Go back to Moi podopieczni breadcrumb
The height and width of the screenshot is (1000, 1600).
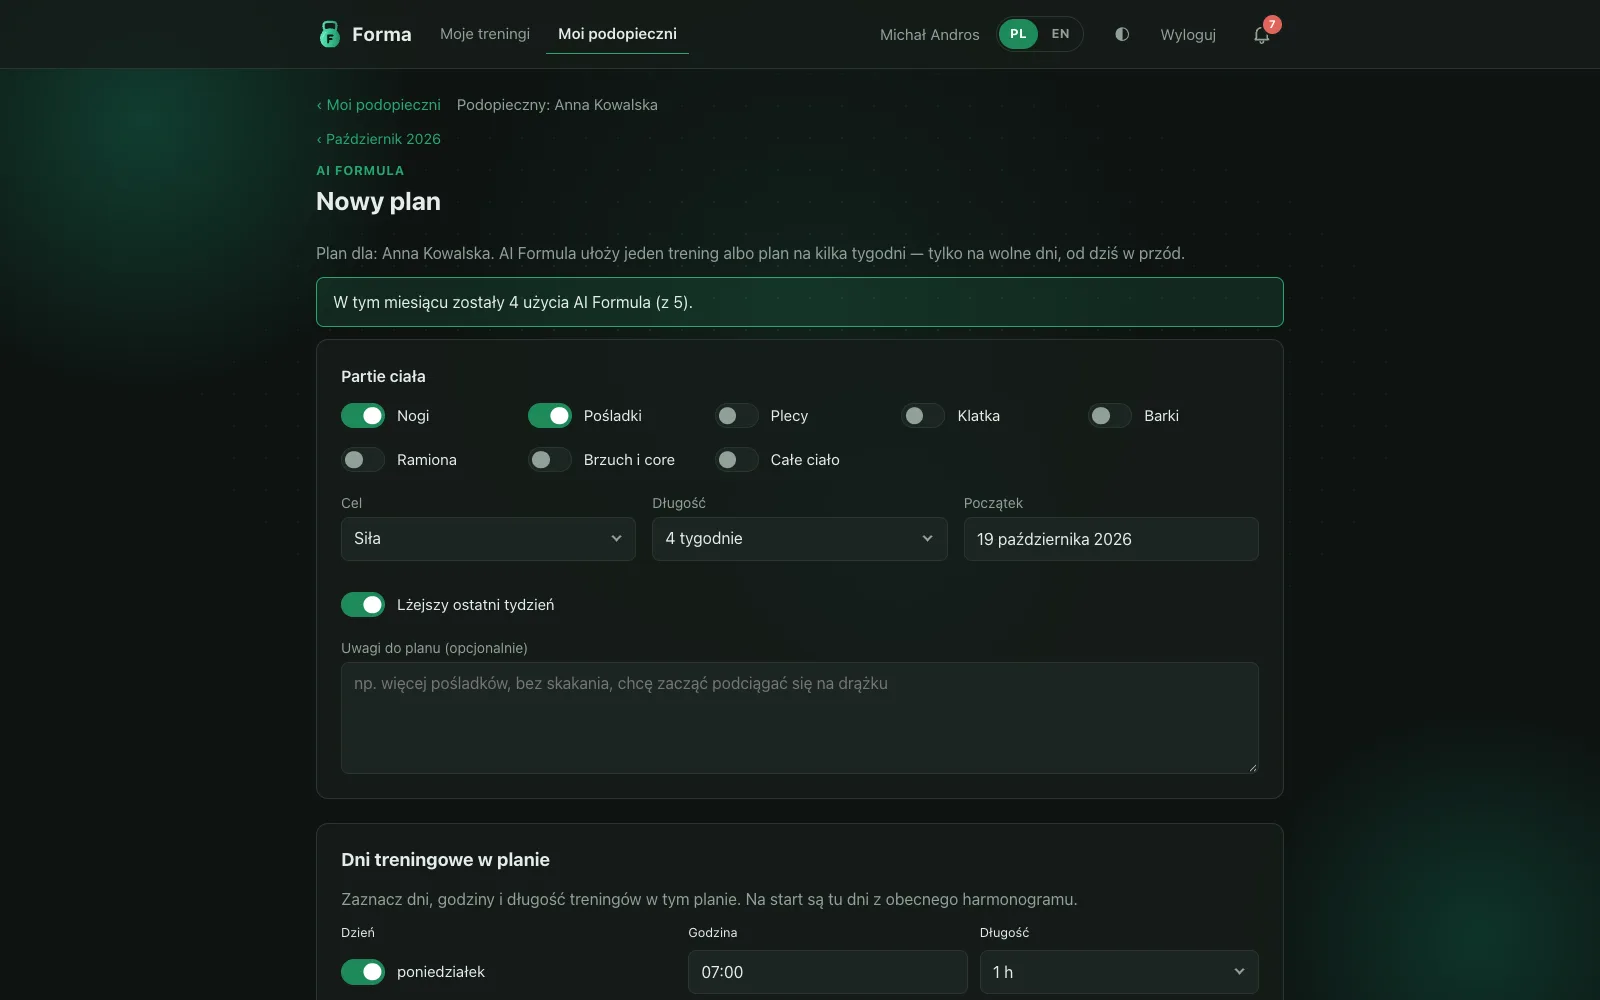379,105
